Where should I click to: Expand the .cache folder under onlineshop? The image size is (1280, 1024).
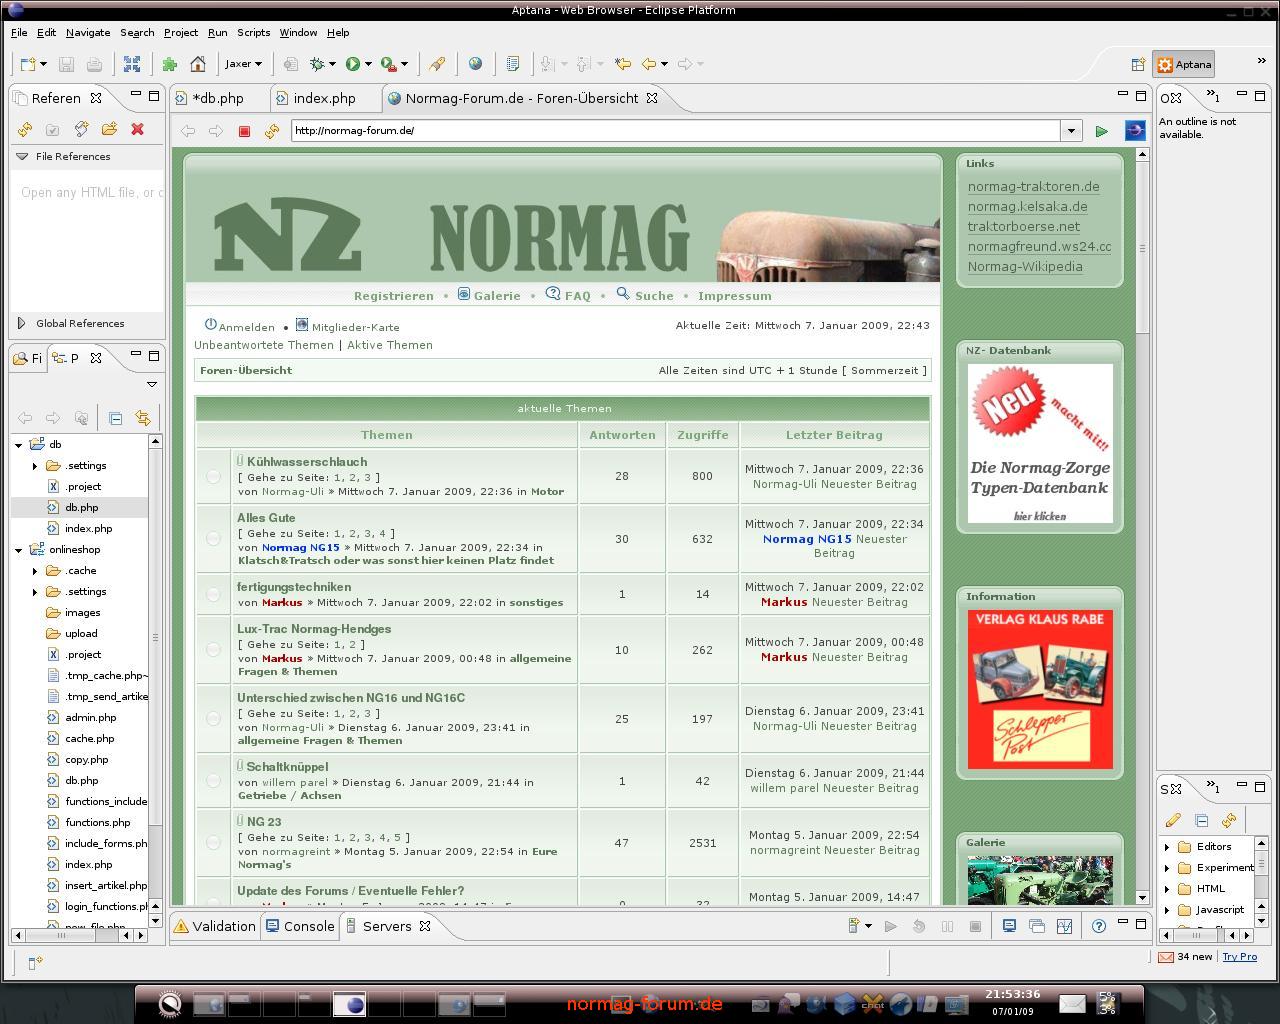[x=35, y=571]
